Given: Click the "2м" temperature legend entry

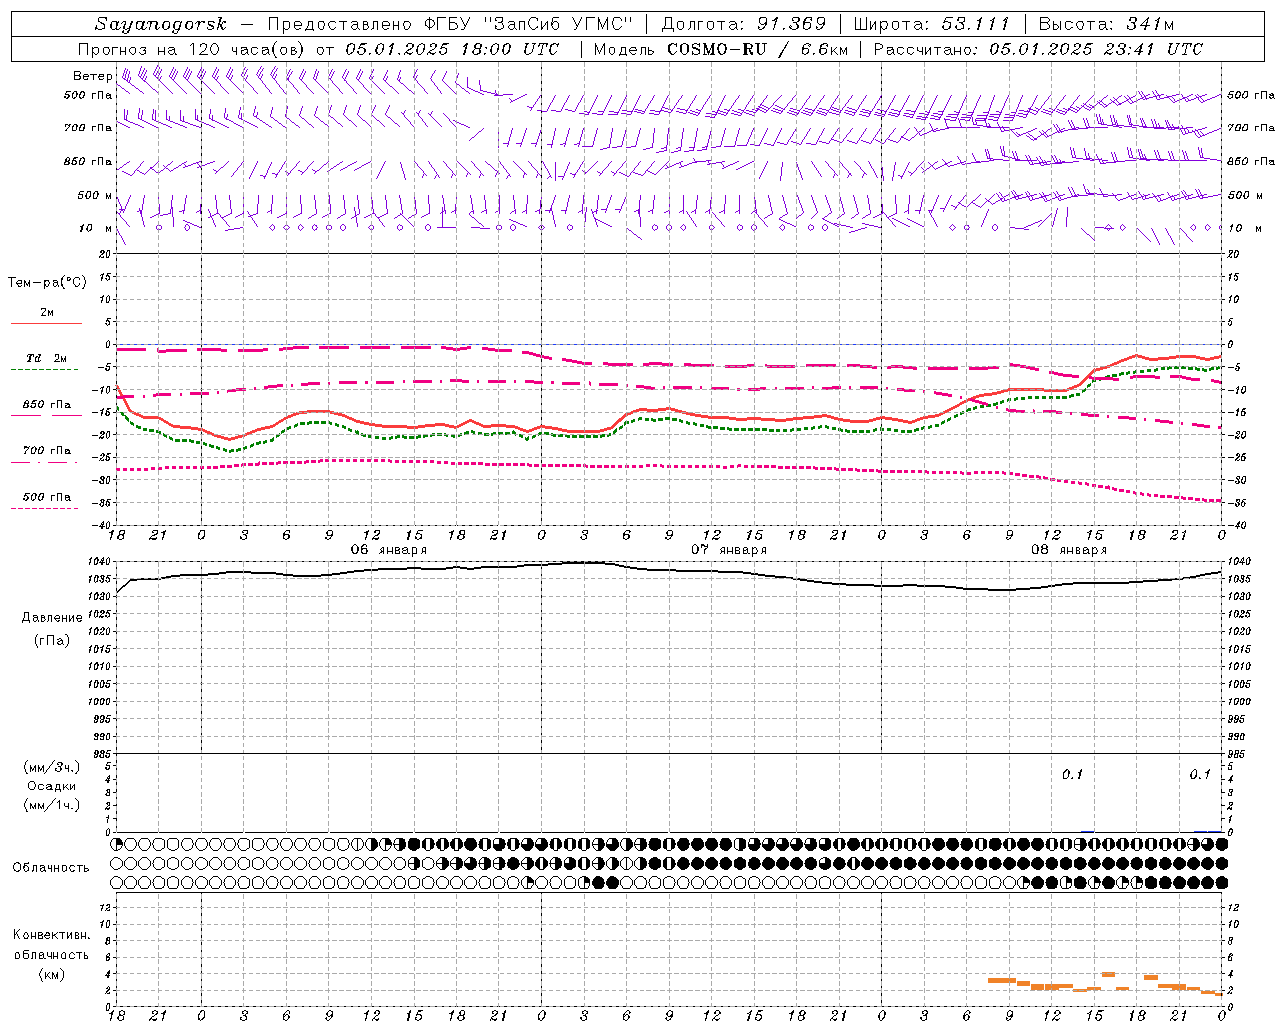Looking at the screenshot, I should click(47, 312).
